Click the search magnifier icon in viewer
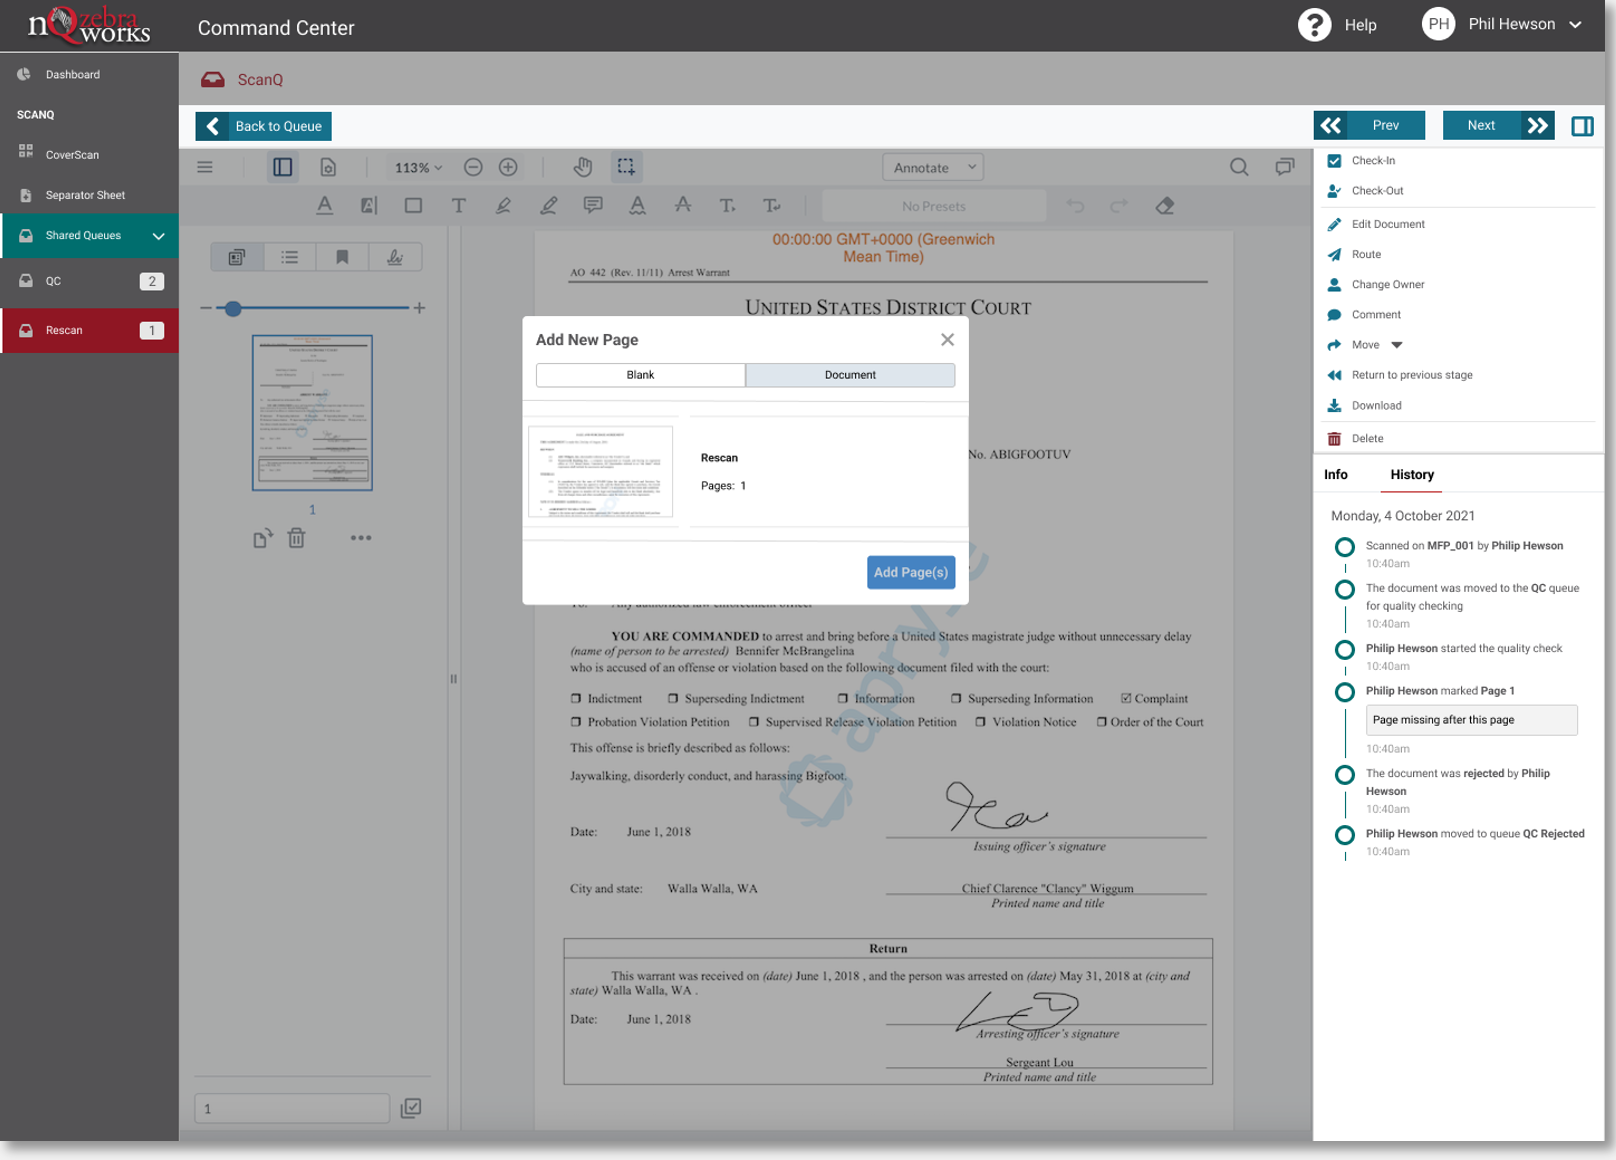 click(1239, 167)
